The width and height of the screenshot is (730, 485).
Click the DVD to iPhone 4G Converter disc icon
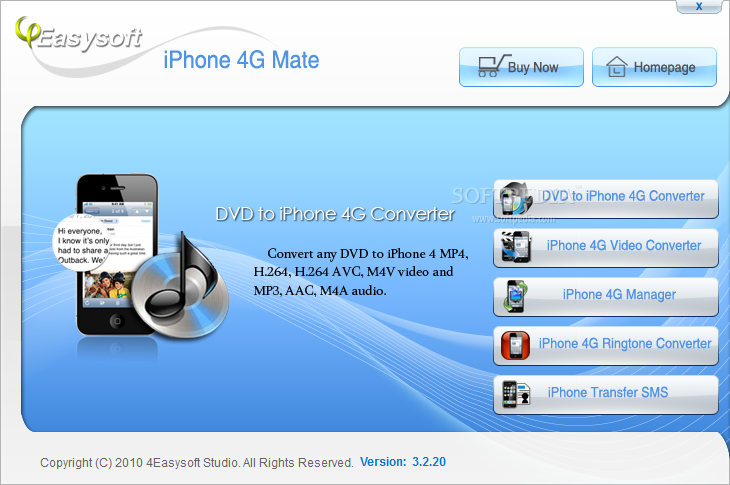[516, 198]
